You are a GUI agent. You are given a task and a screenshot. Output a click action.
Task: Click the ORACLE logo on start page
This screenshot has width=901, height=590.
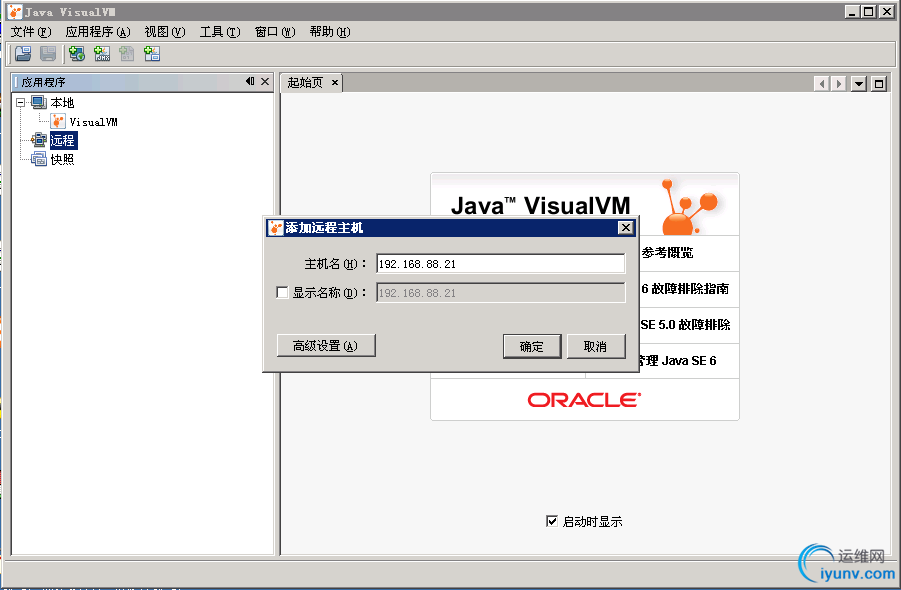coord(584,400)
